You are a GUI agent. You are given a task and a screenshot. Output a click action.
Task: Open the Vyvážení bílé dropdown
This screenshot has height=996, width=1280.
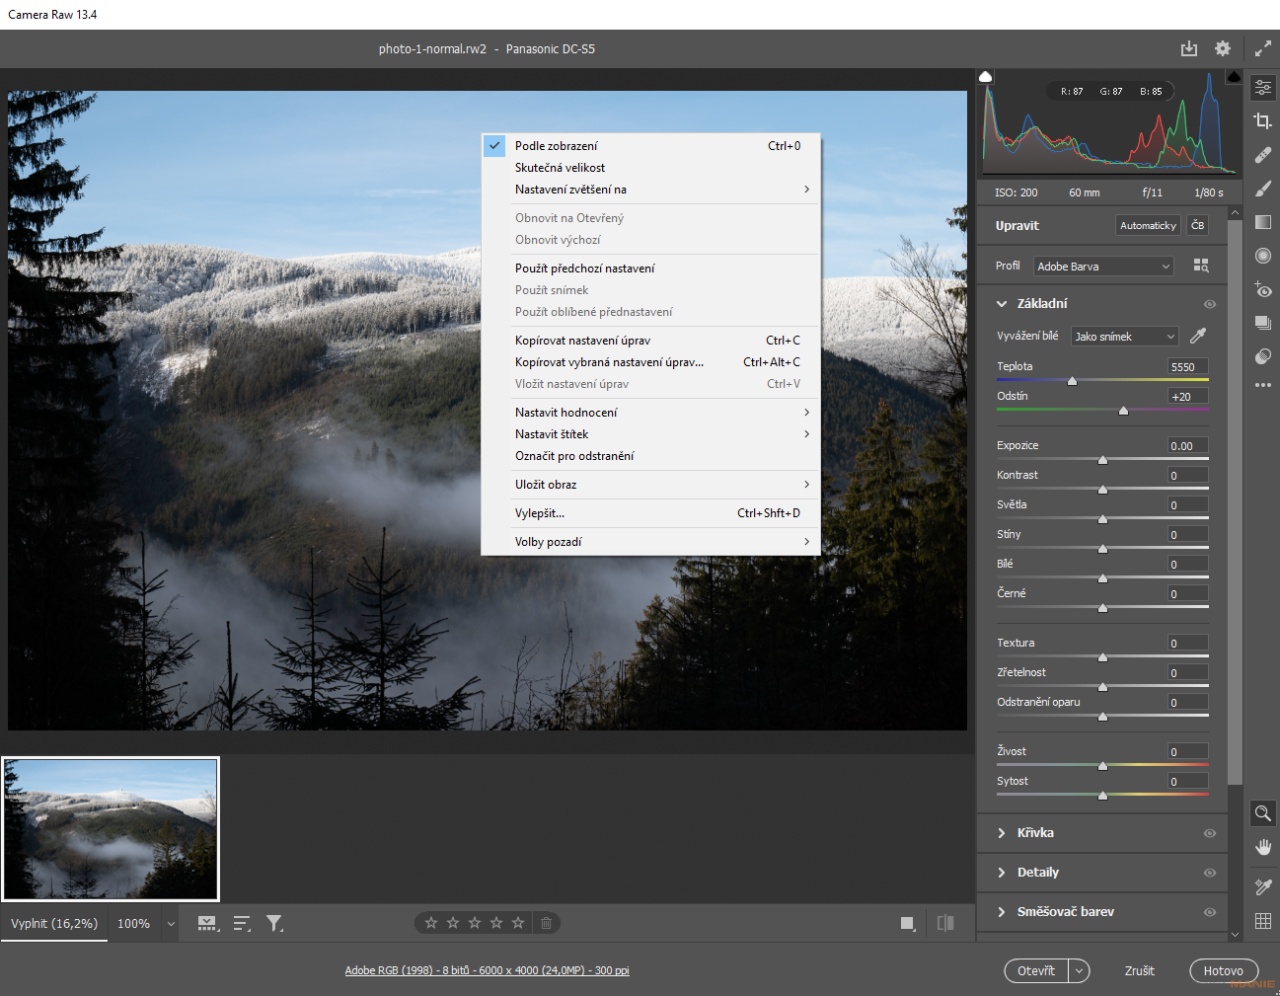[x=1123, y=336]
